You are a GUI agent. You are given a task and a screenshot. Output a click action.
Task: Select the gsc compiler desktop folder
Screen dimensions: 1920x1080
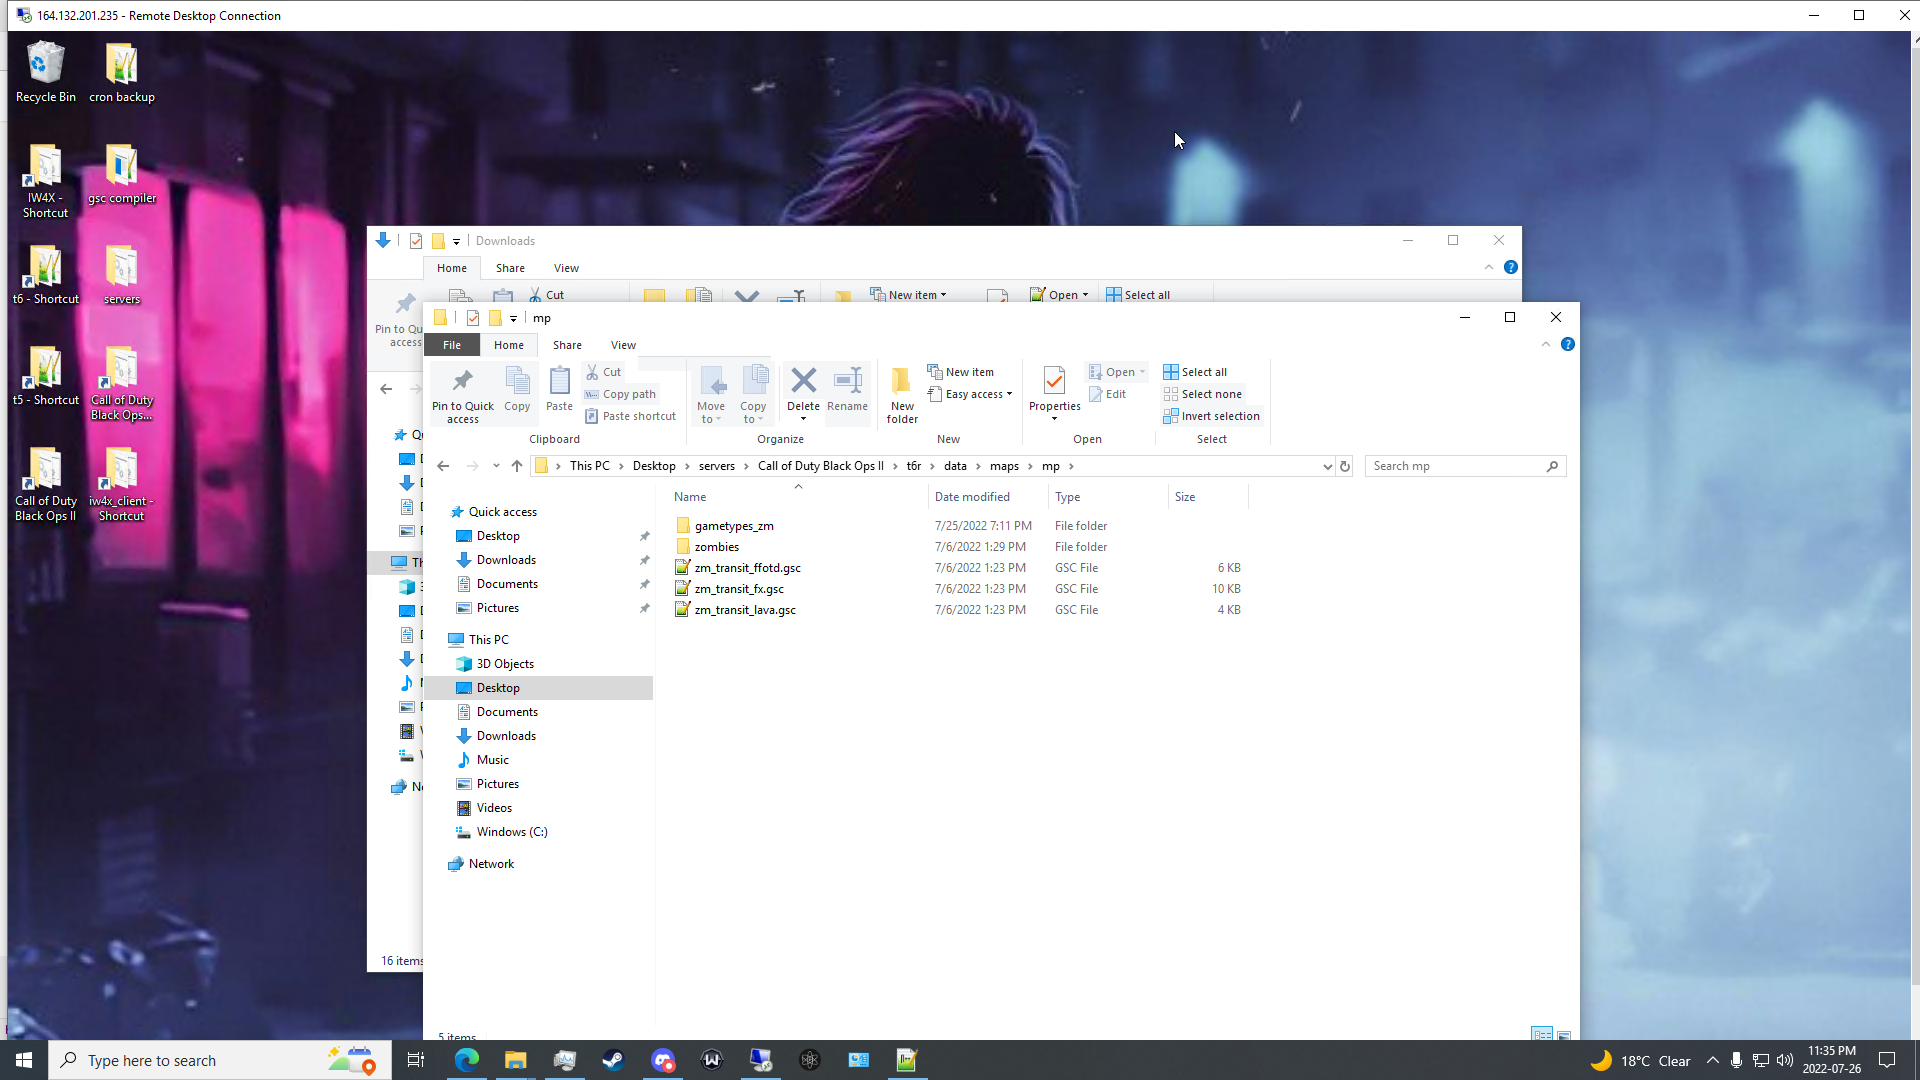tap(121, 175)
